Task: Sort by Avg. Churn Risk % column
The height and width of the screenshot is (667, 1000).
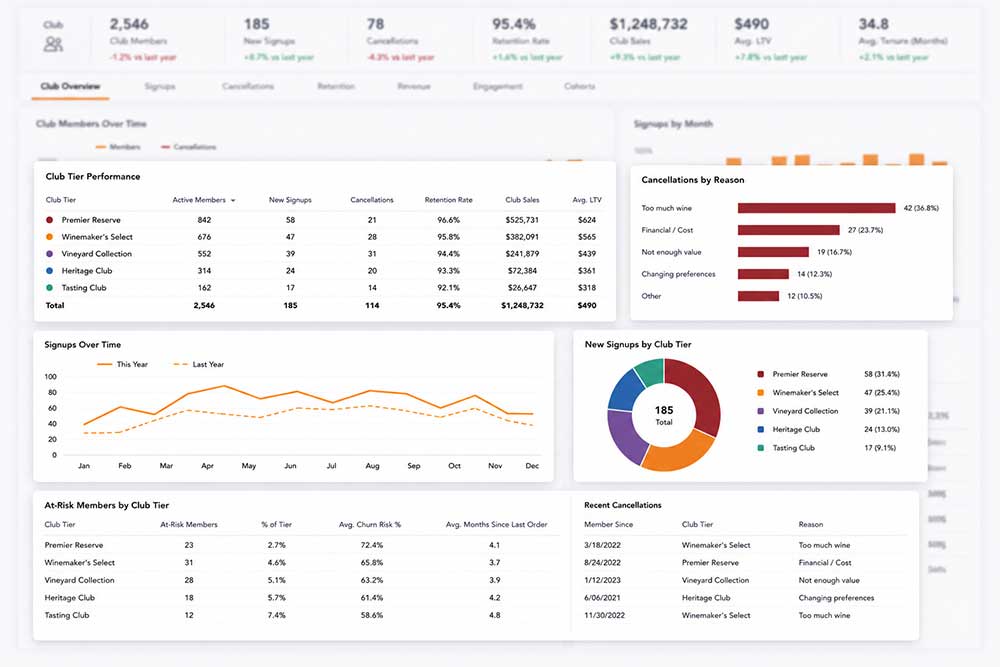Action: click(x=370, y=524)
